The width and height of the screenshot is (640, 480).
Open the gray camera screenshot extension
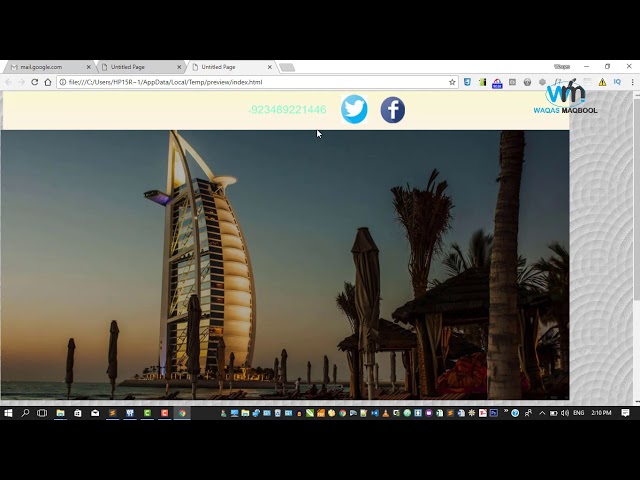(512, 82)
